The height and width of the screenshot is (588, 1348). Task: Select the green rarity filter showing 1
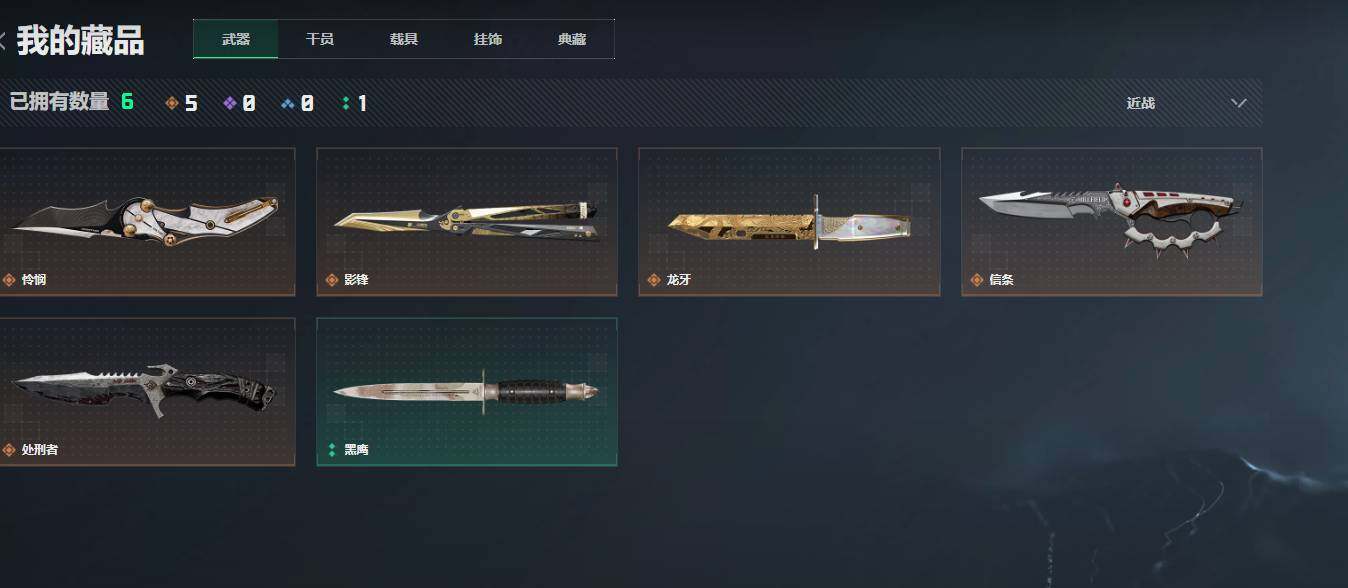354,103
